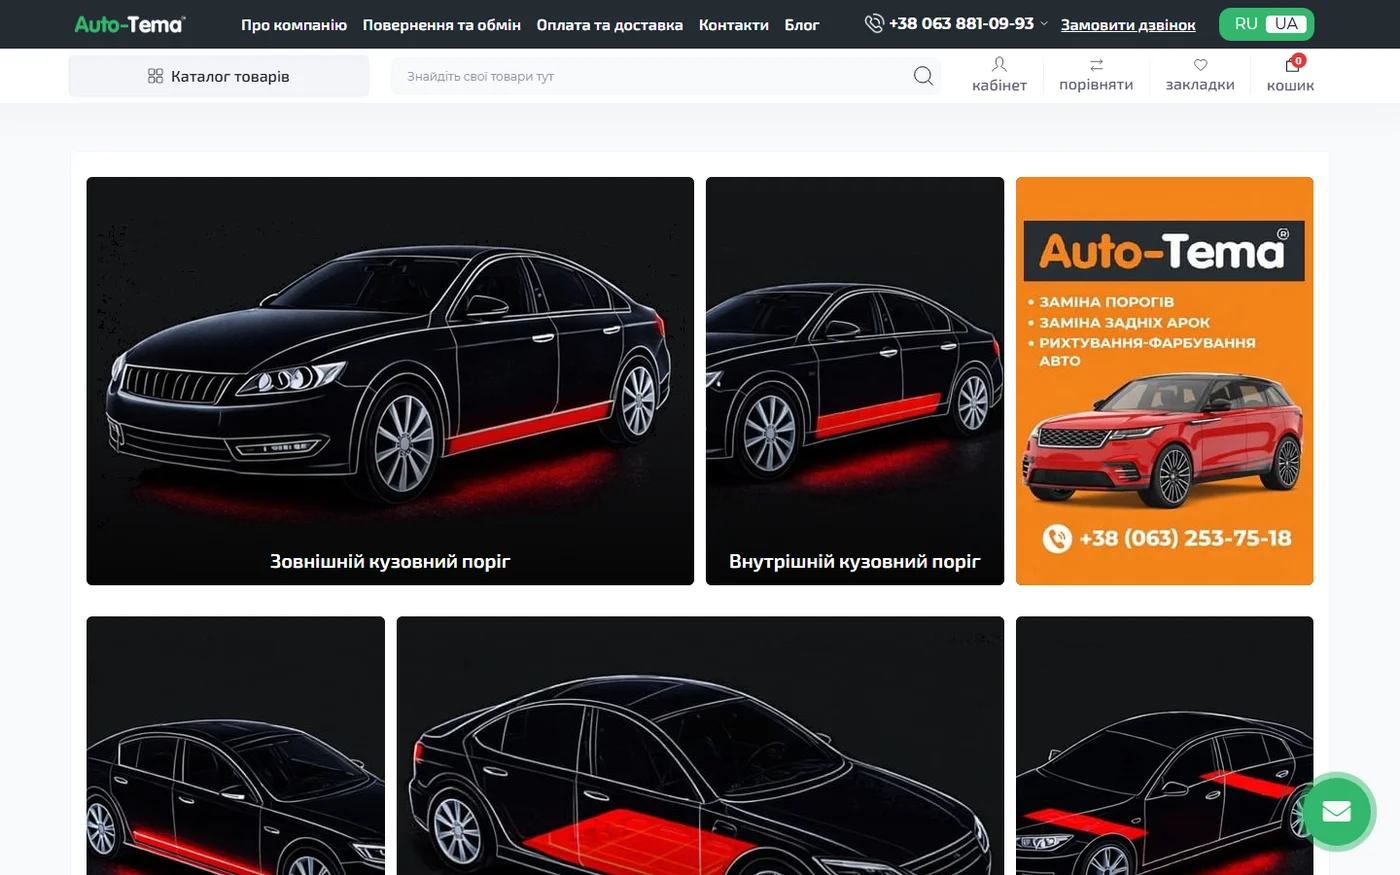Open the кабінет user account icon
Screen dimensions: 1400x875
999,65
